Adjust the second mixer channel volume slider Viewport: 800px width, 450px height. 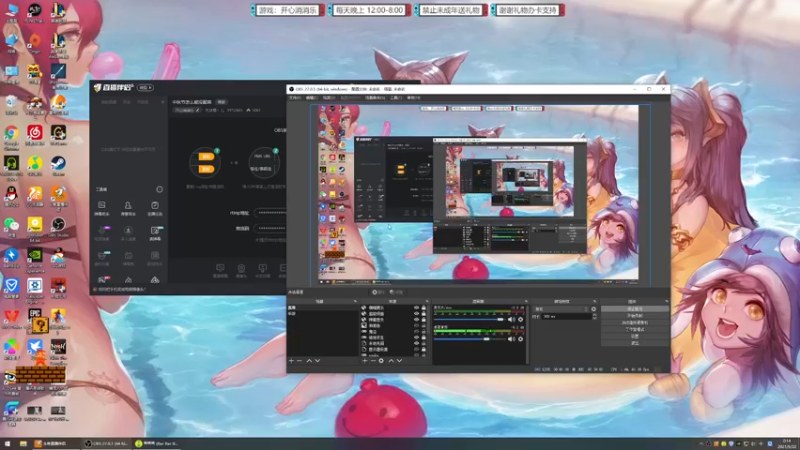pos(469,339)
